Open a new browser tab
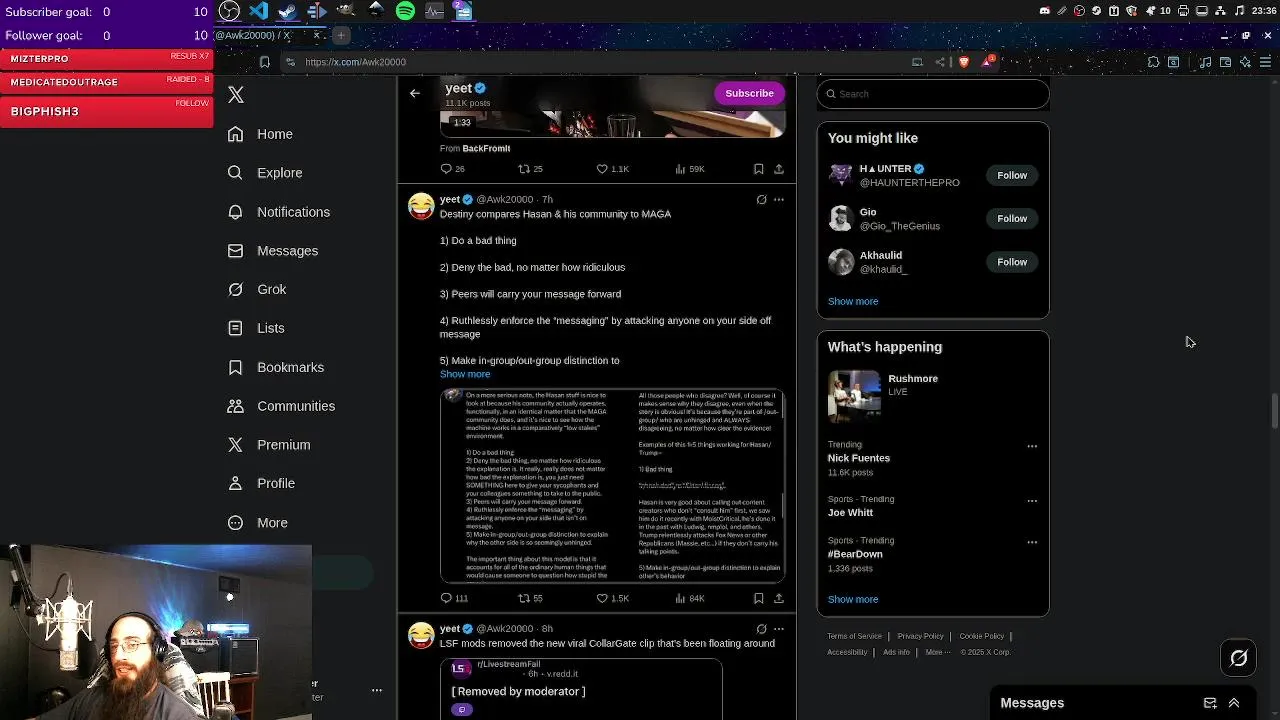1280x720 pixels. [340, 35]
